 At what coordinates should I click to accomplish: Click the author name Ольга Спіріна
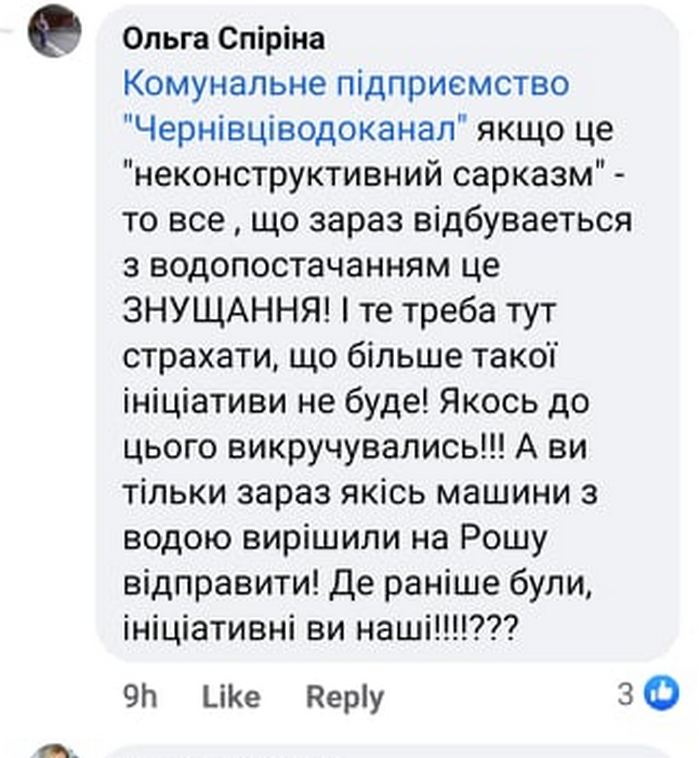[223, 39]
